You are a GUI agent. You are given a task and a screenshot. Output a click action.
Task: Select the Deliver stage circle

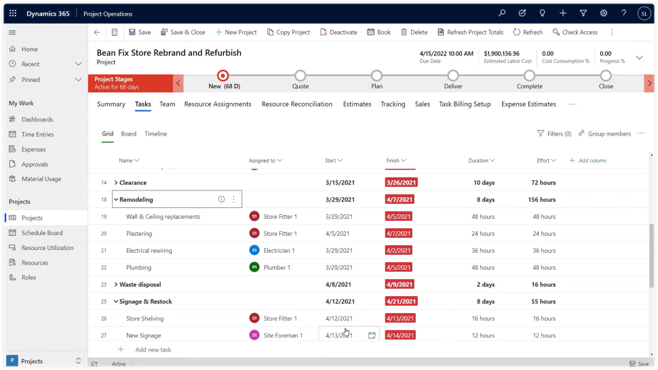coord(453,76)
